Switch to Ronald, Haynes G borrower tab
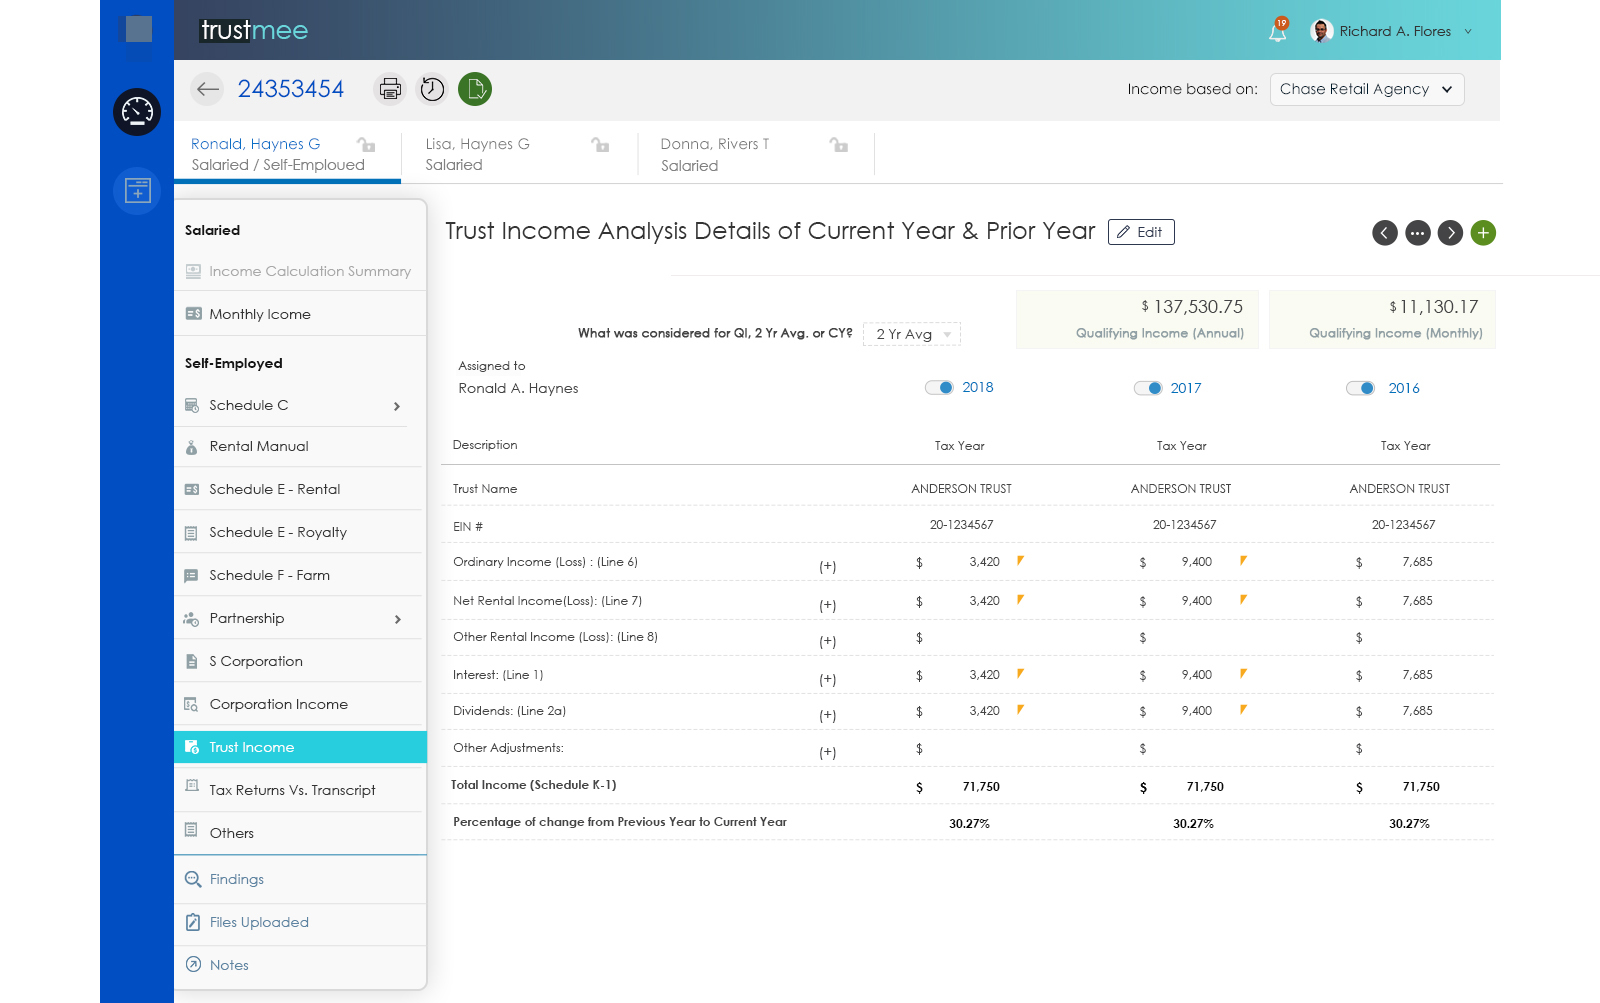Screen dimensions: 1600x1003 pos(287,154)
